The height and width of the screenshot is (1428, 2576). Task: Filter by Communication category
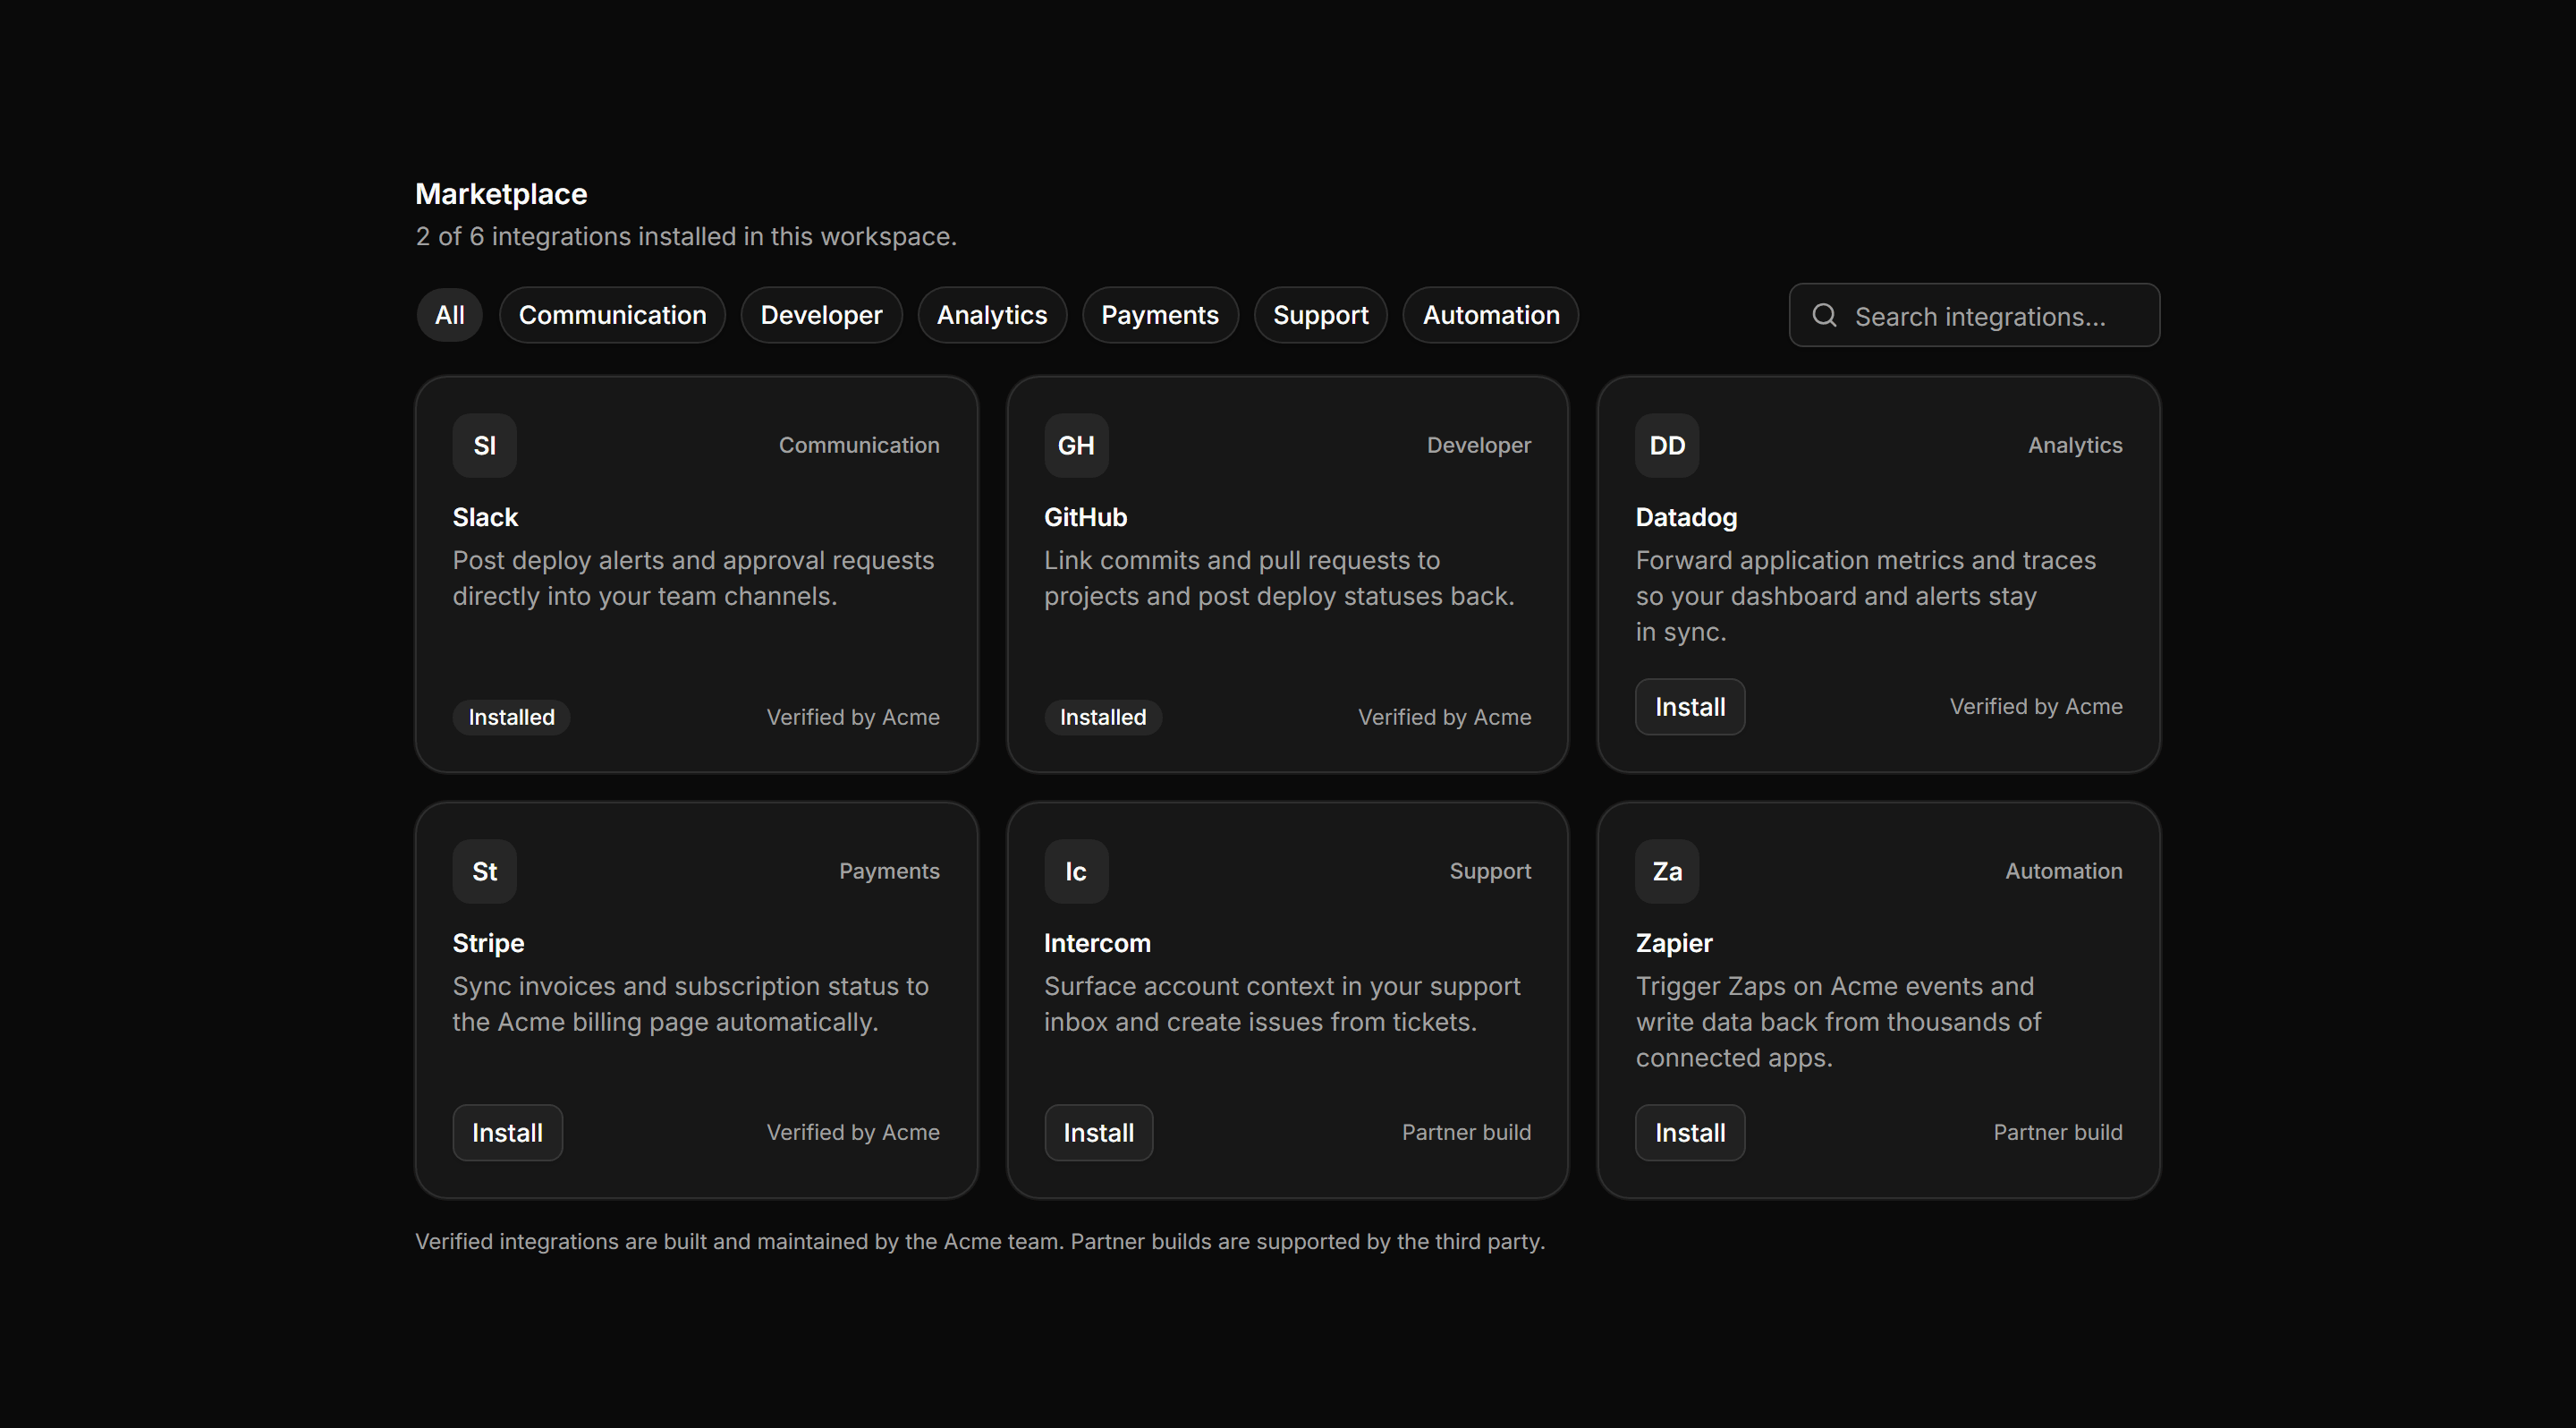coord(612,315)
